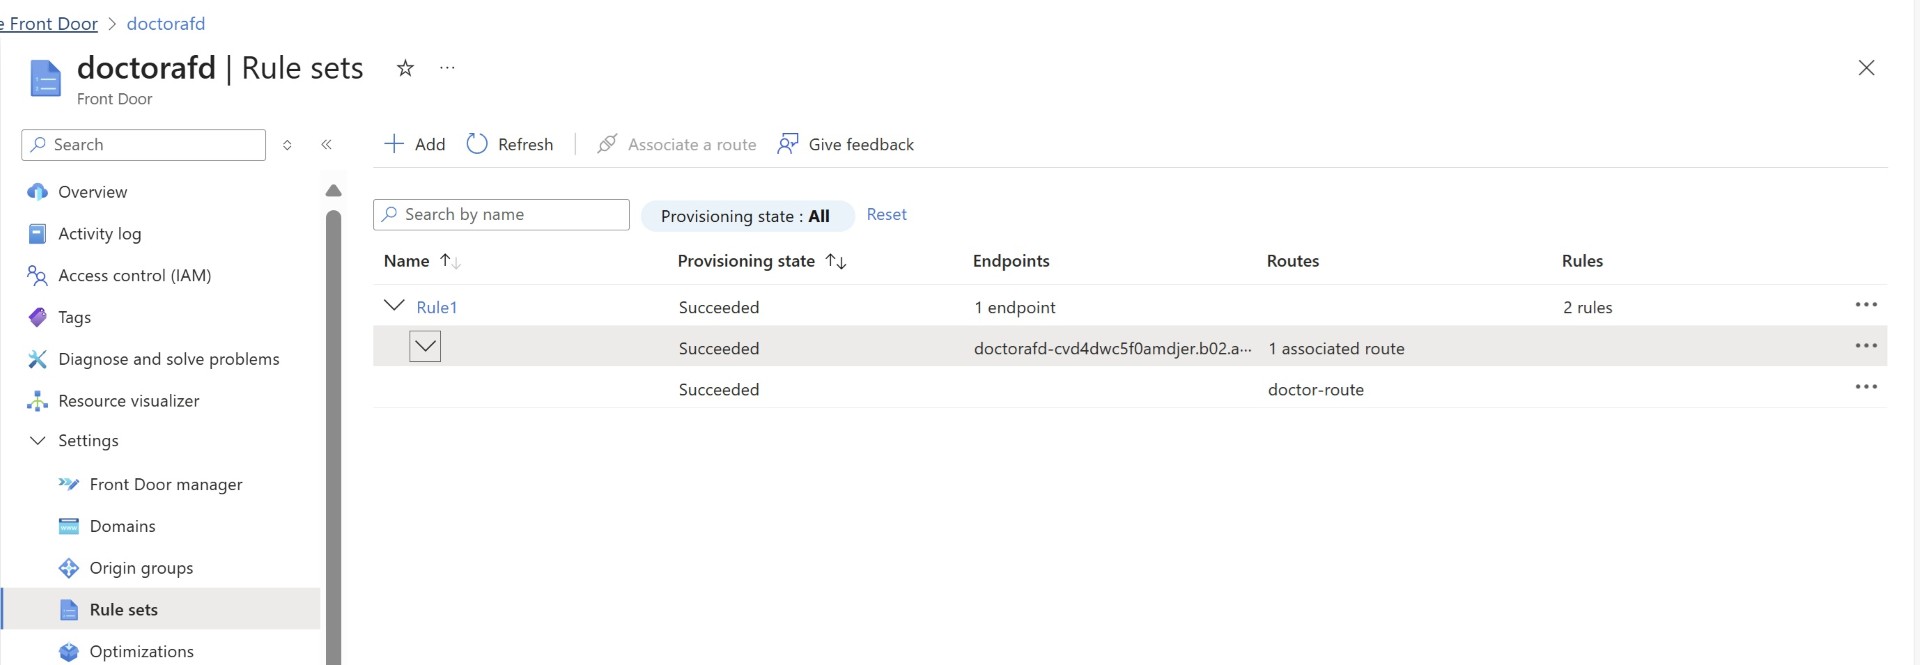The height and width of the screenshot is (665, 1920).
Task: Collapse the endpoint sub-row chevron
Action: click(425, 347)
